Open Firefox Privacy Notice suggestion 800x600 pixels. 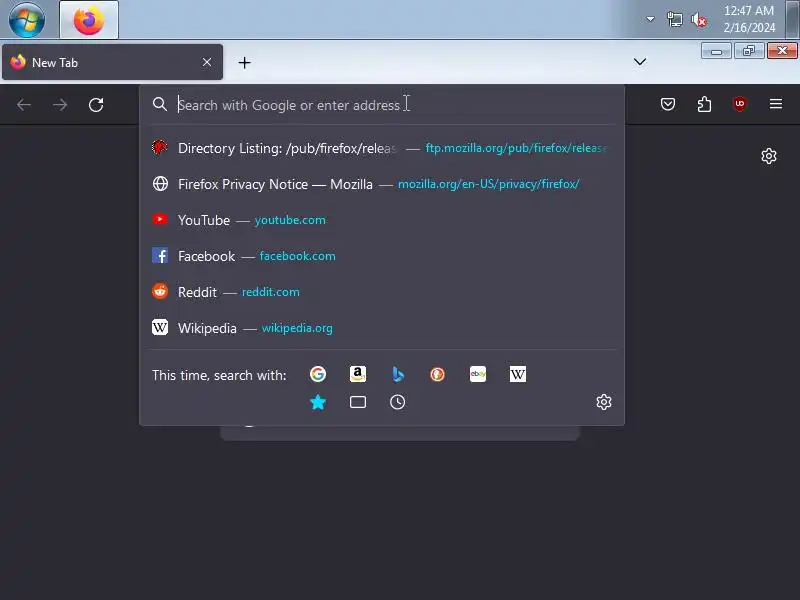tap(382, 184)
